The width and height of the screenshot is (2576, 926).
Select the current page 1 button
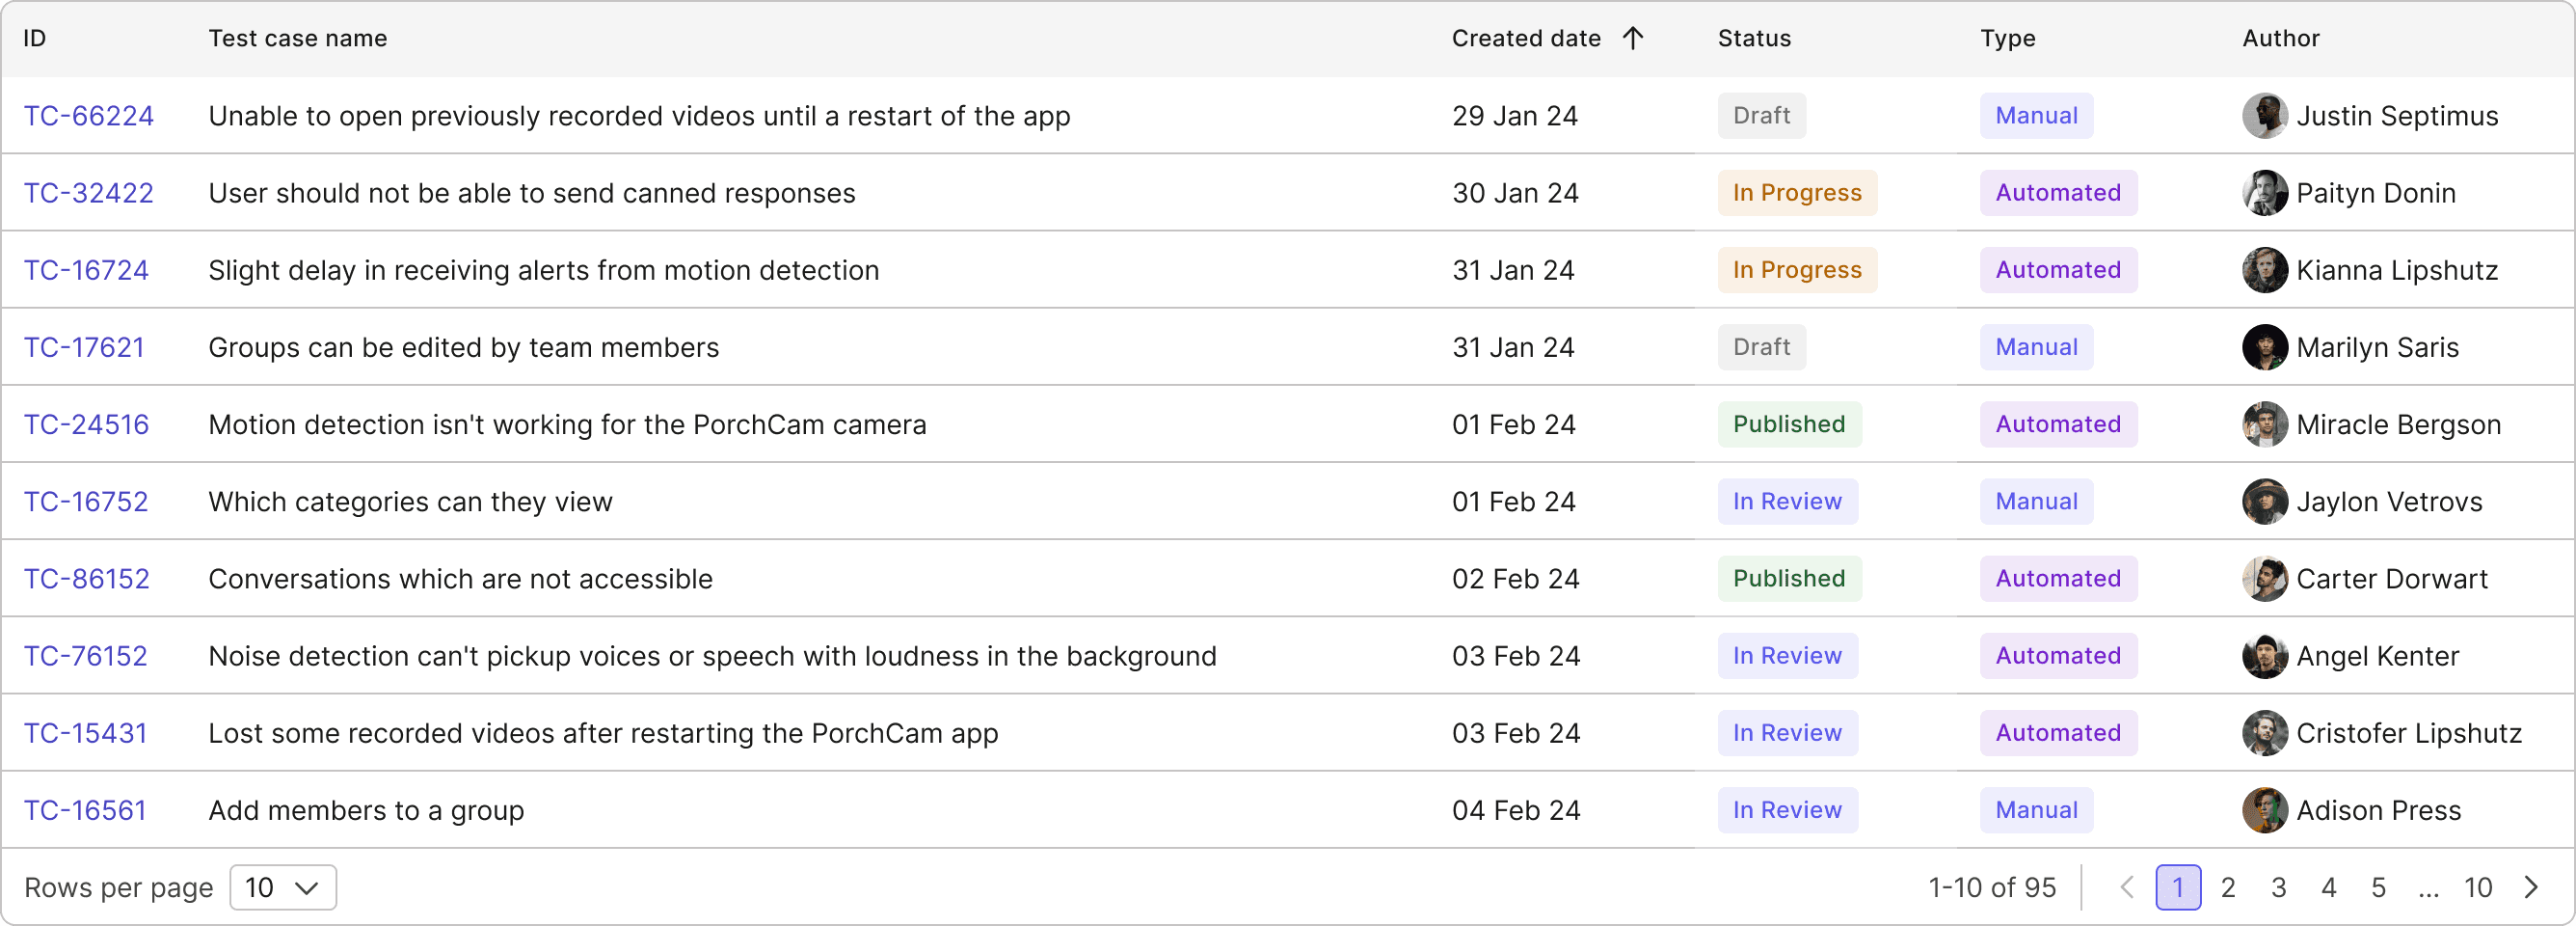pos(2178,887)
